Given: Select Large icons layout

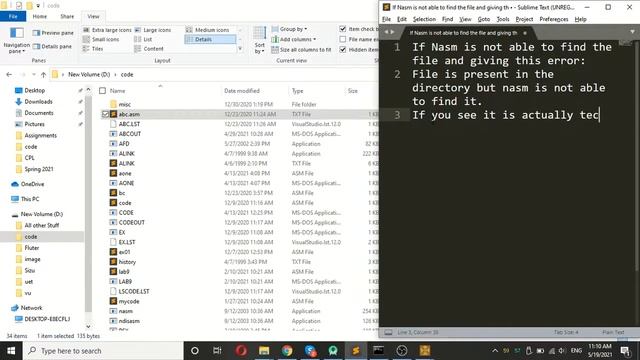Looking at the screenshot, I should point(153,30).
